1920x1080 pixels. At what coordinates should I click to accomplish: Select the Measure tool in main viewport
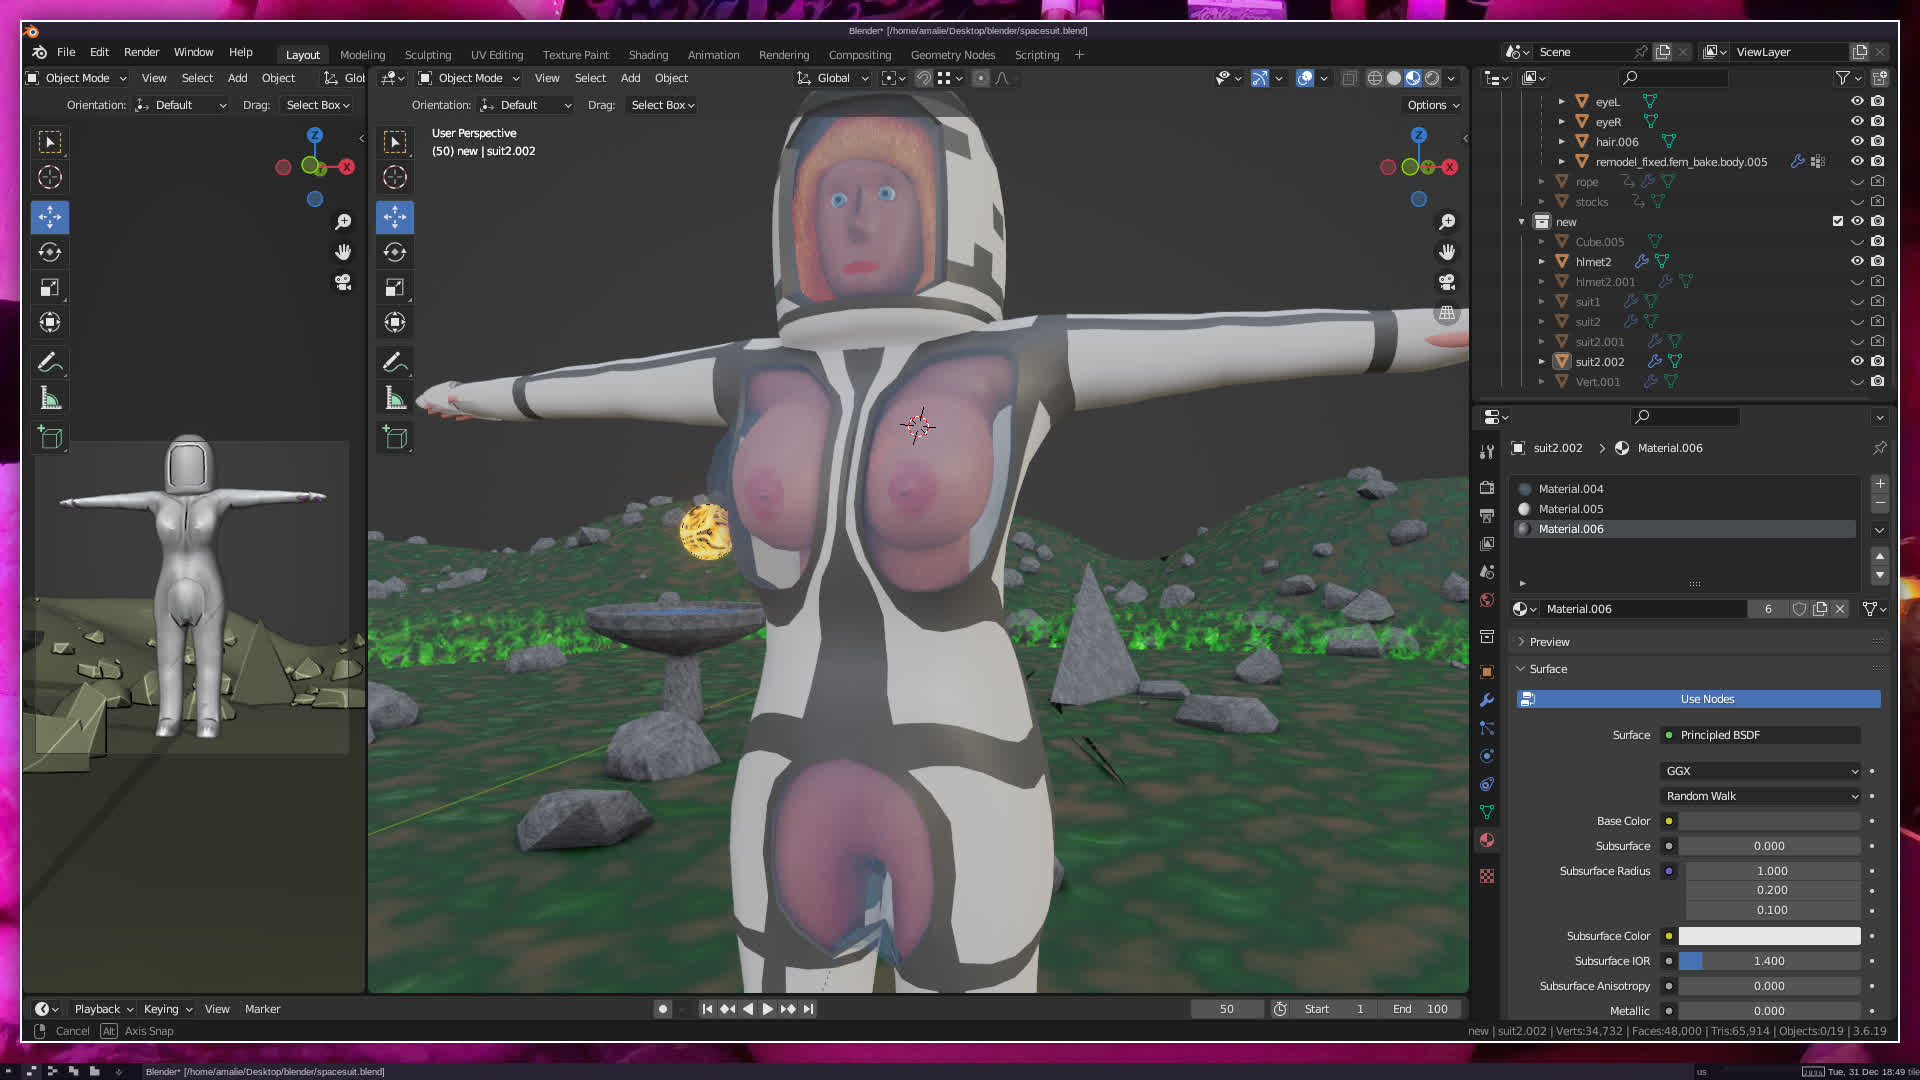point(395,399)
